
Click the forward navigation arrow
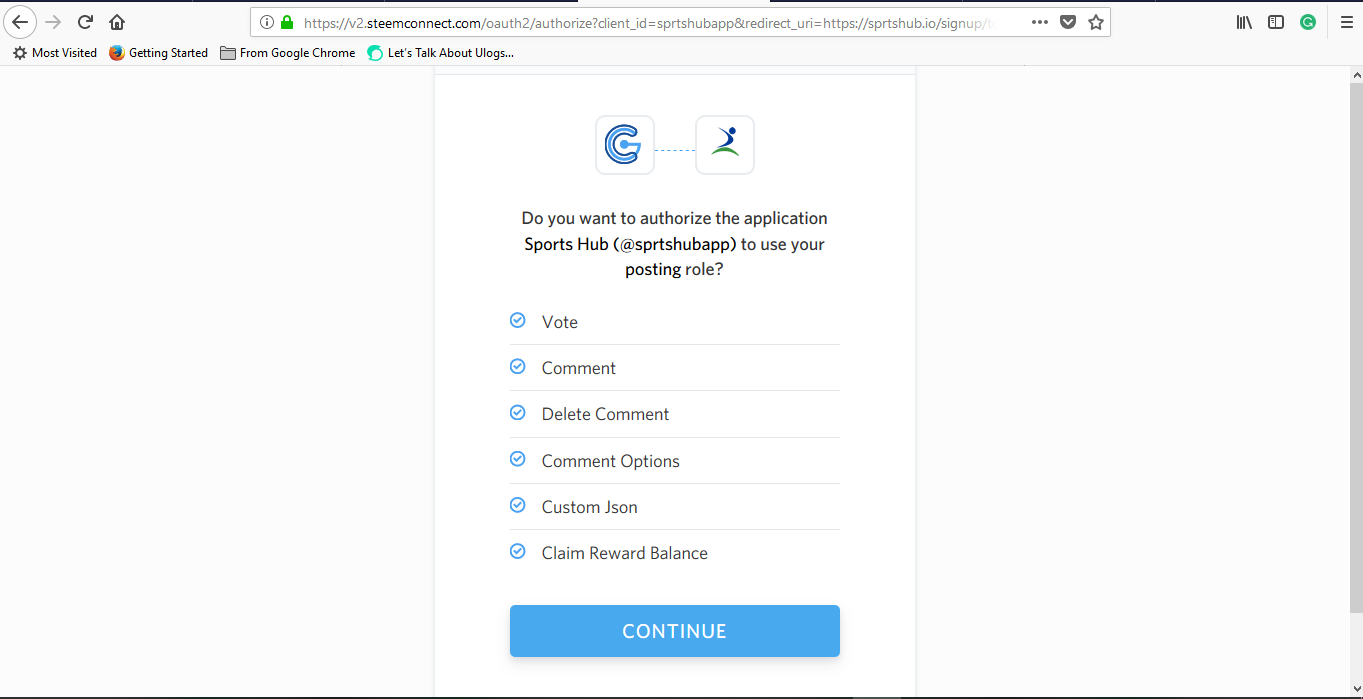[x=53, y=22]
